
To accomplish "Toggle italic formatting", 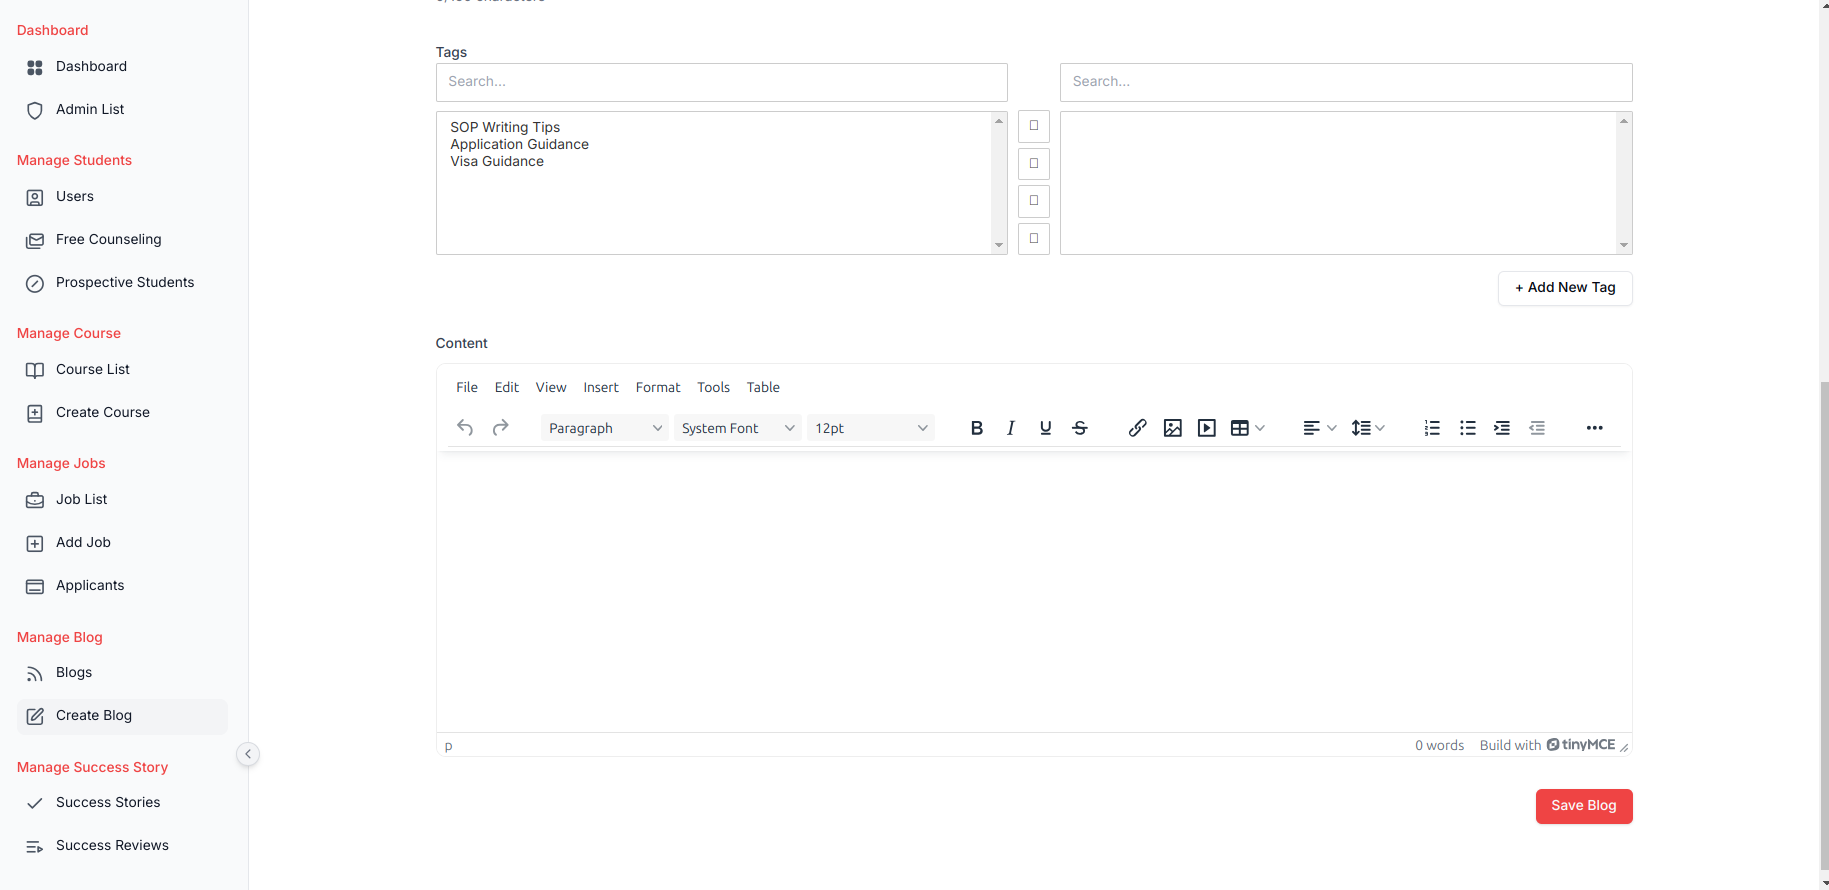I will point(1011,428).
